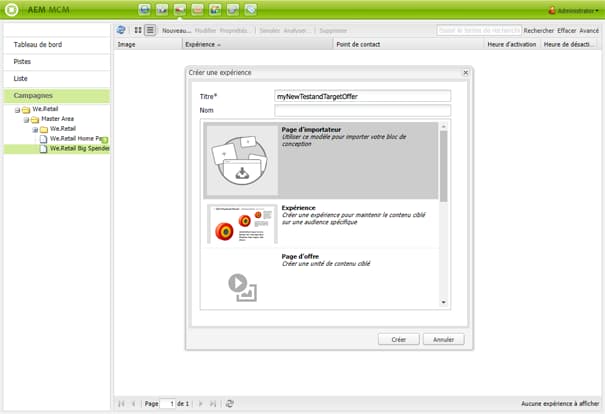
Task: Open Avancé advanced search
Action: click(589, 30)
